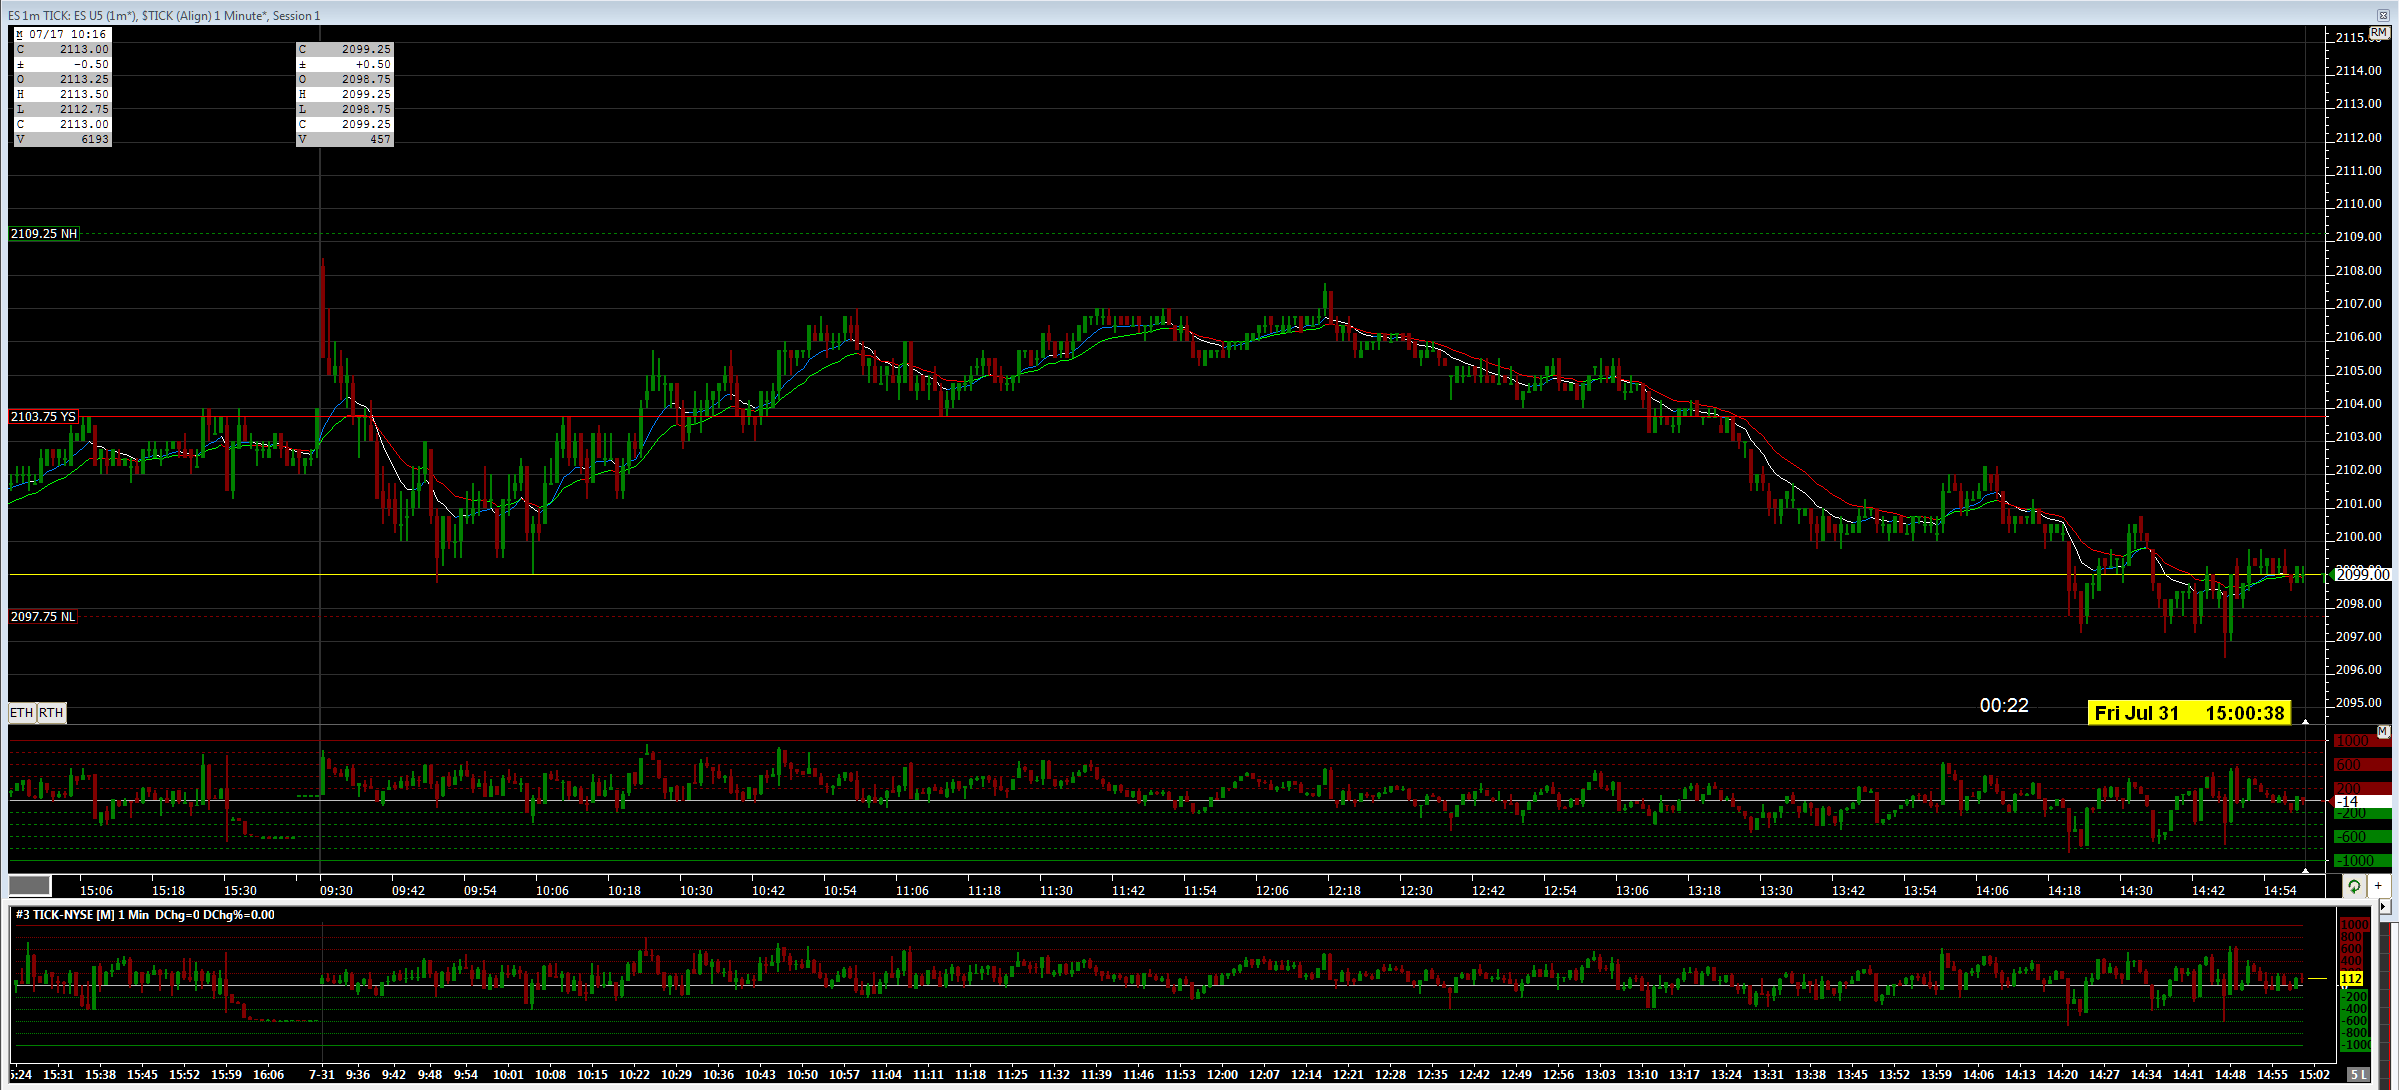Close the ES 1m TICK chart window

tap(2383, 15)
